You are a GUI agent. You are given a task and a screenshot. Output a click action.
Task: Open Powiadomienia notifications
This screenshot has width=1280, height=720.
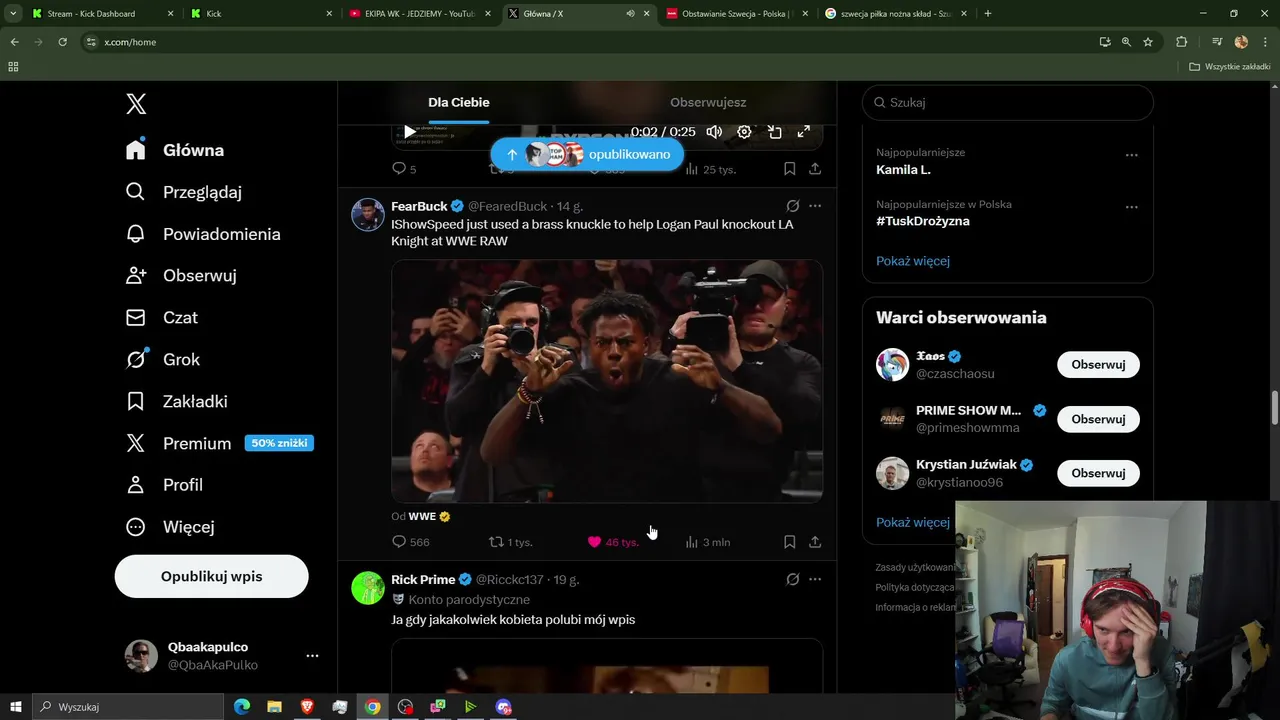(203, 234)
